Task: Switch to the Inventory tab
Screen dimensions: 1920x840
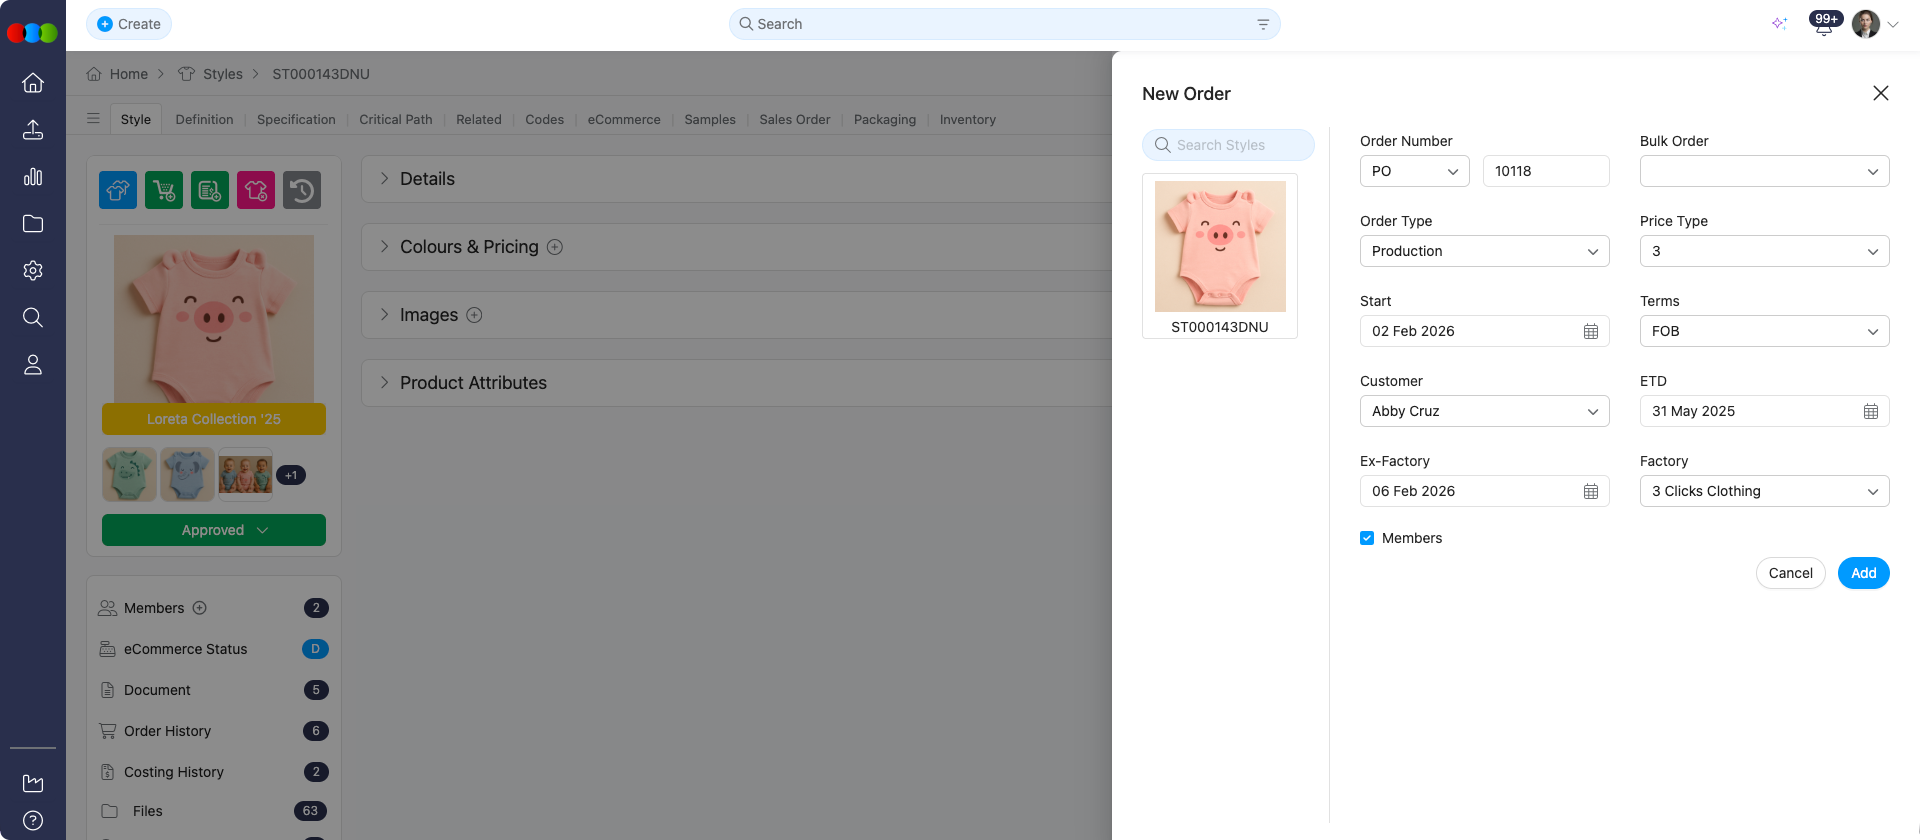Action: (968, 119)
